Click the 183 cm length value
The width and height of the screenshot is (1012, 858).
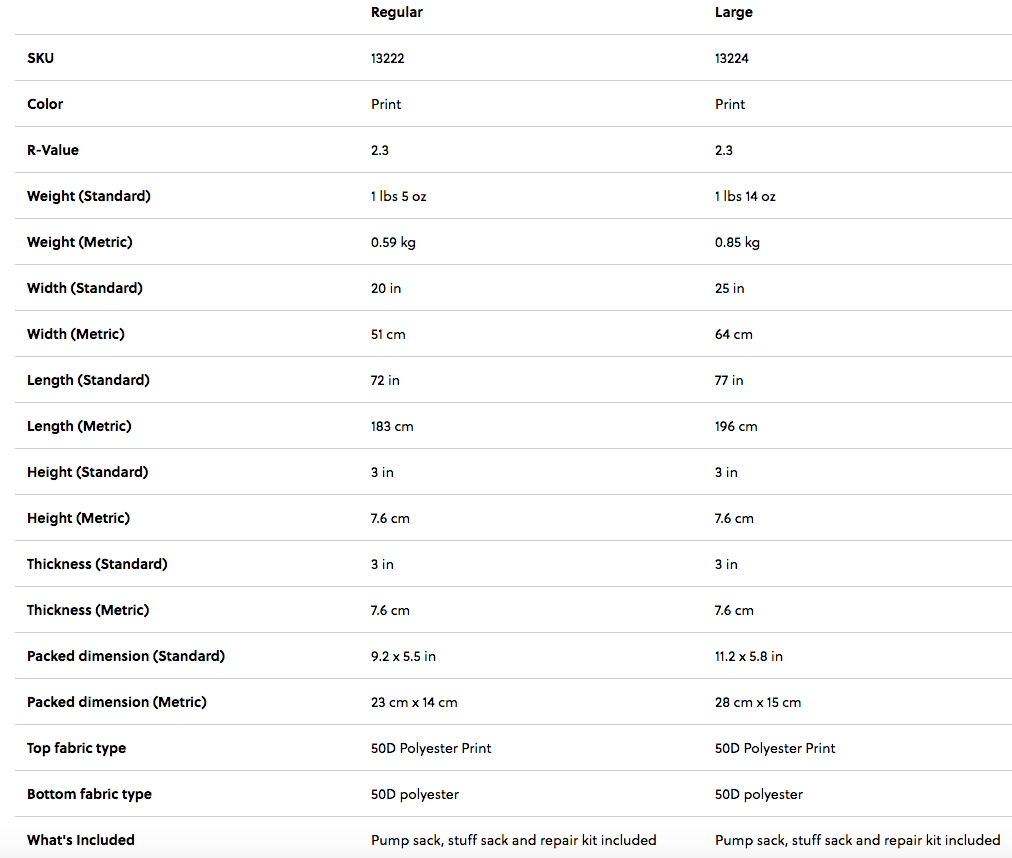pos(392,426)
